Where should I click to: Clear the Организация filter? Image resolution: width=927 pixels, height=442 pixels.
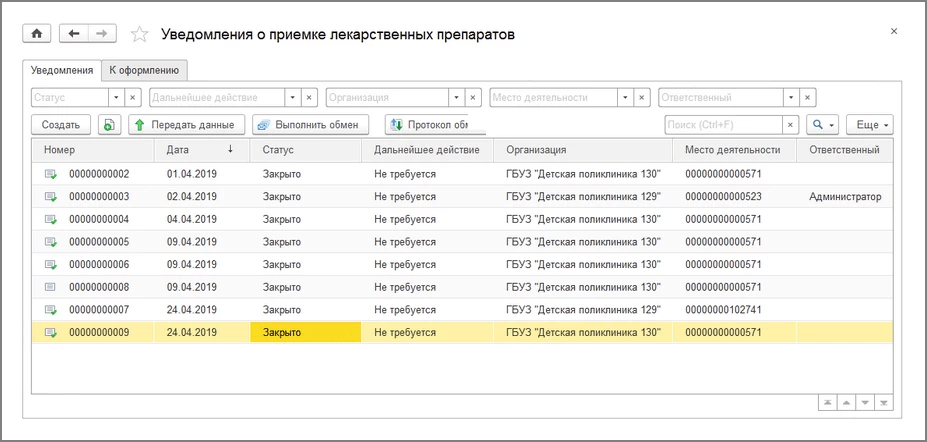(x=472, y=98)
